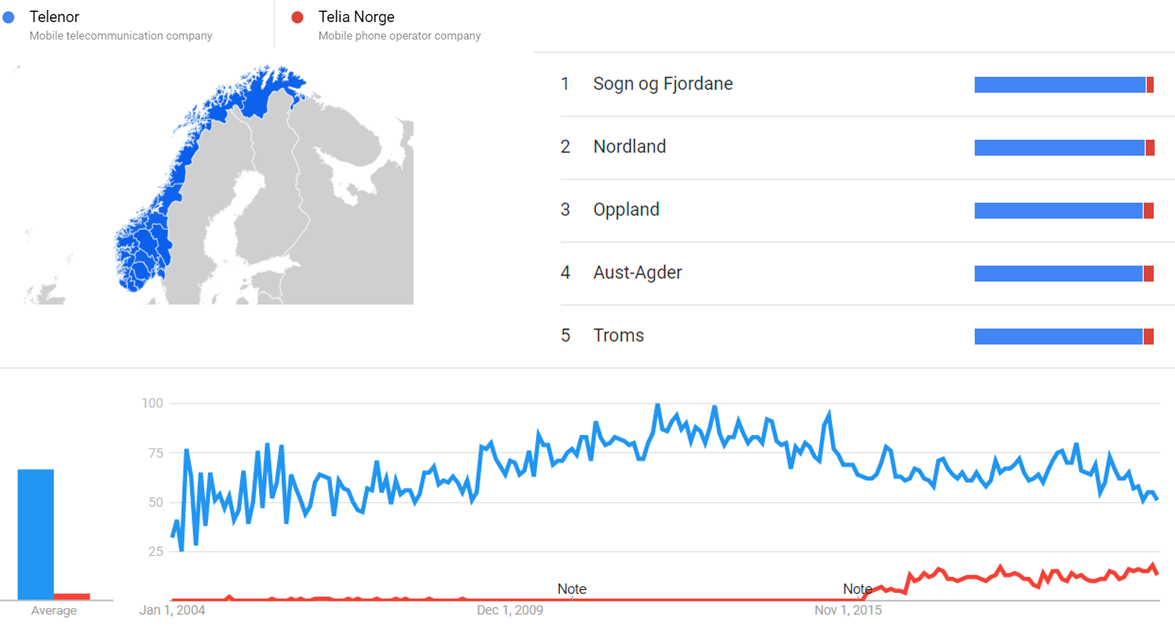Click the Jan 1, 2004 axis label

pyautogui.click(x=172, y=610)
